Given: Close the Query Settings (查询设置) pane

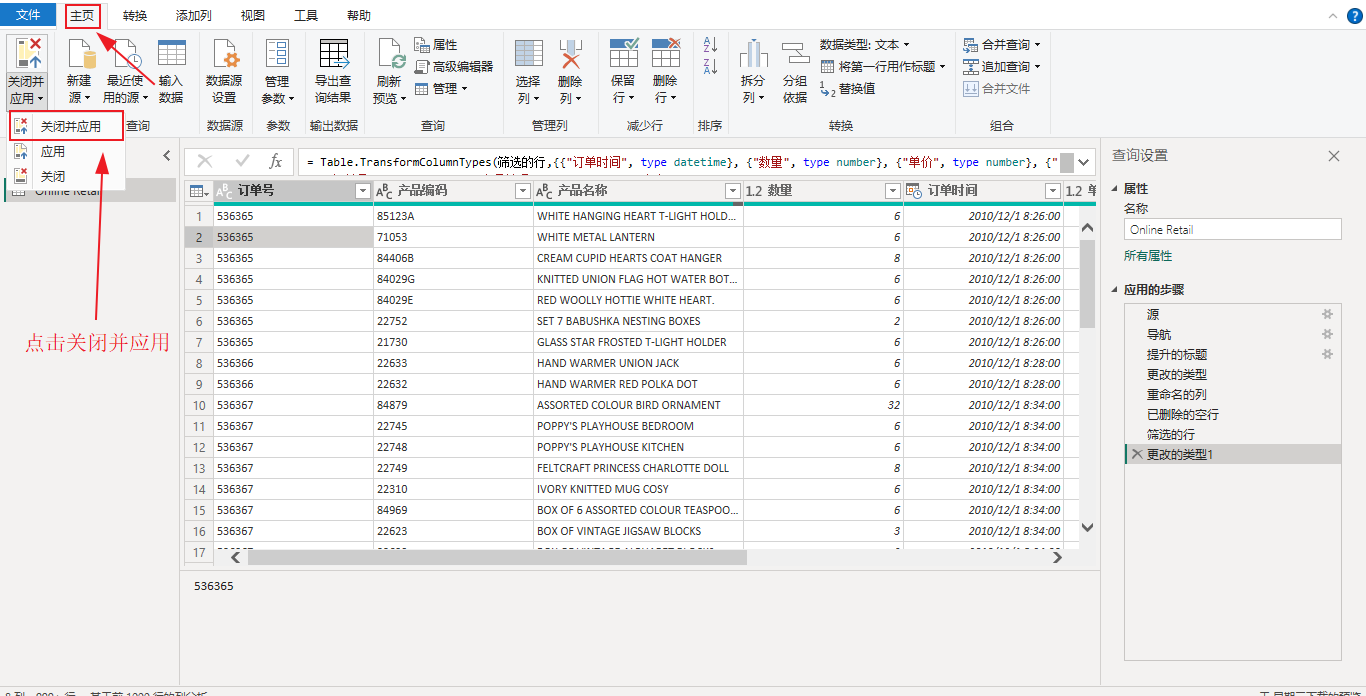Looking at the screenshot, I should click(1333, 156).
